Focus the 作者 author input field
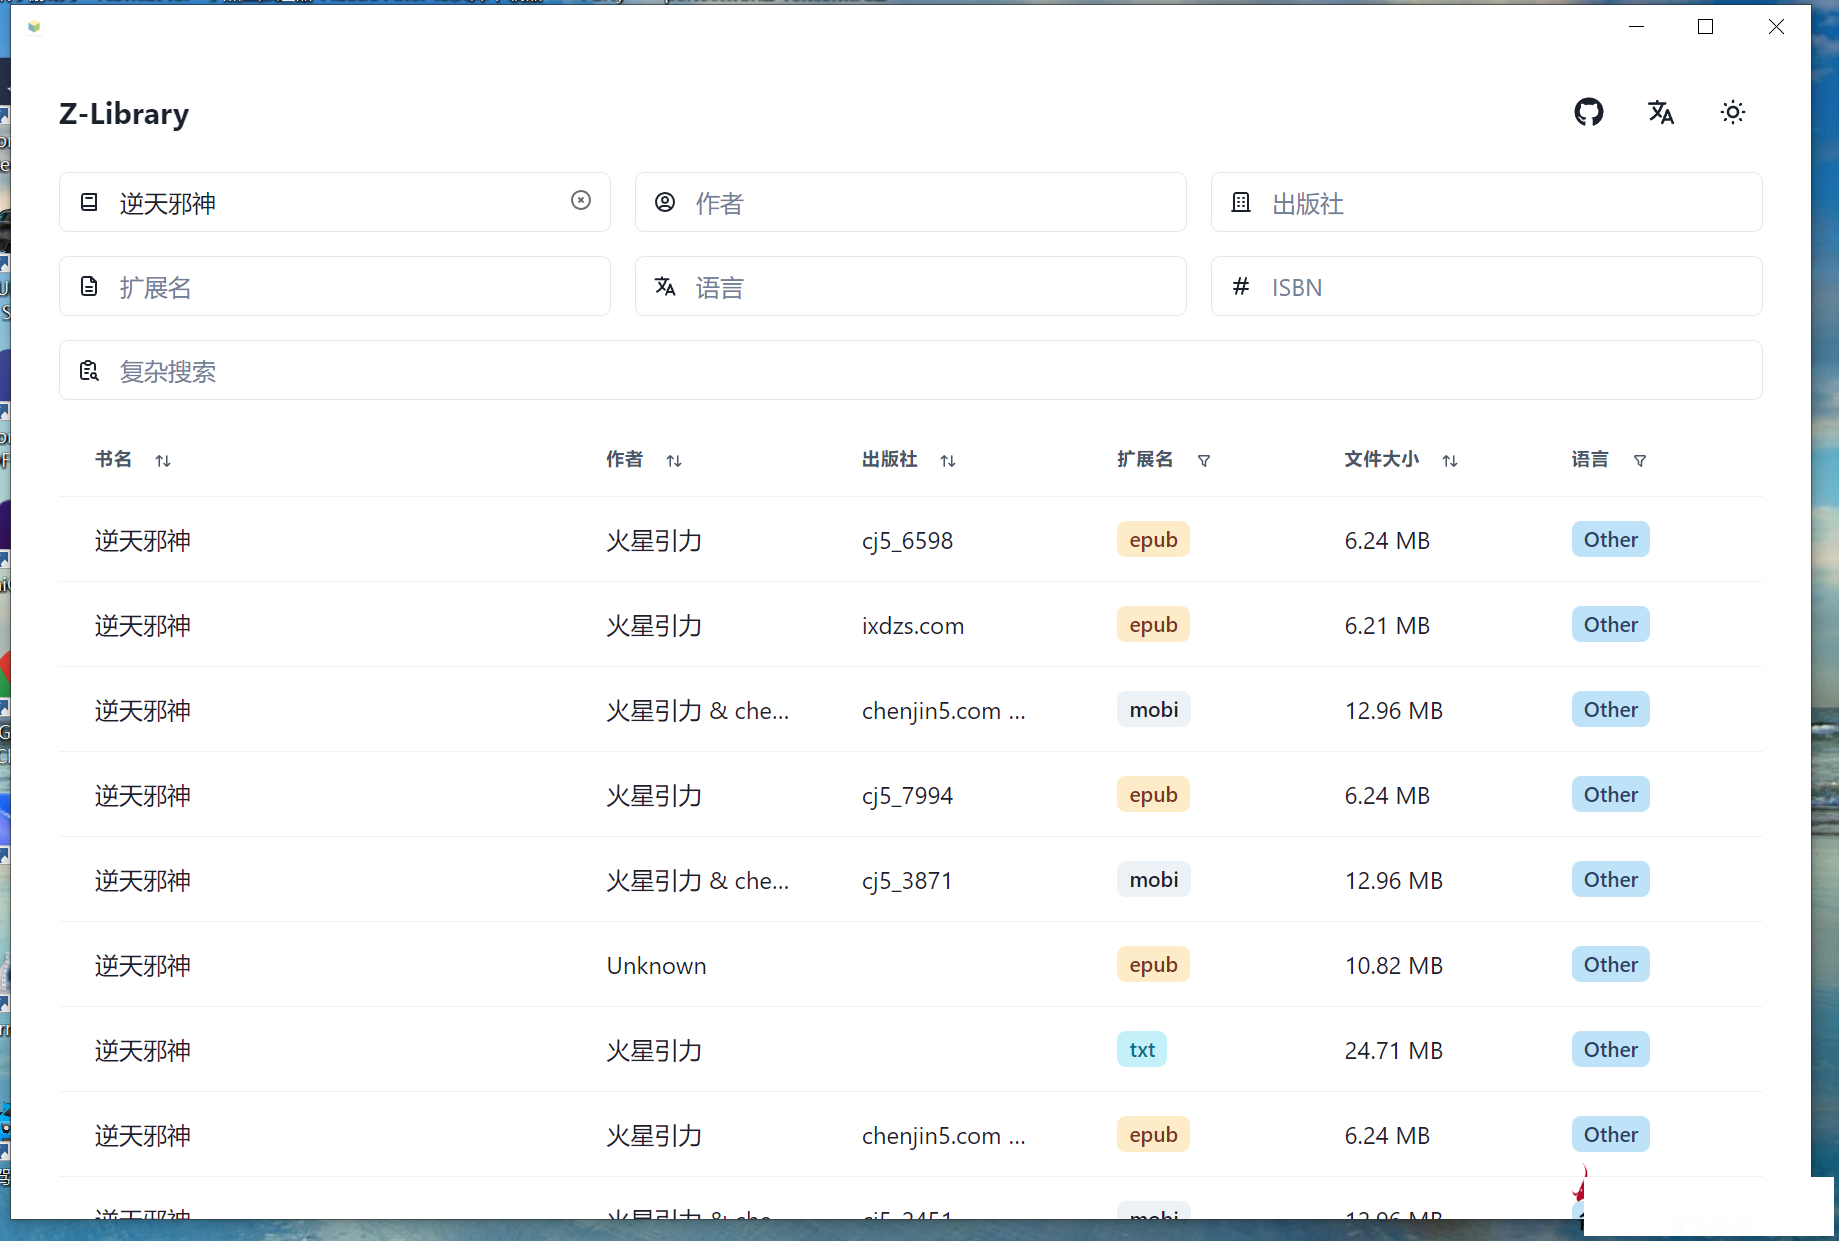This screenshot has height=1241, width=1839. (911, 203)
